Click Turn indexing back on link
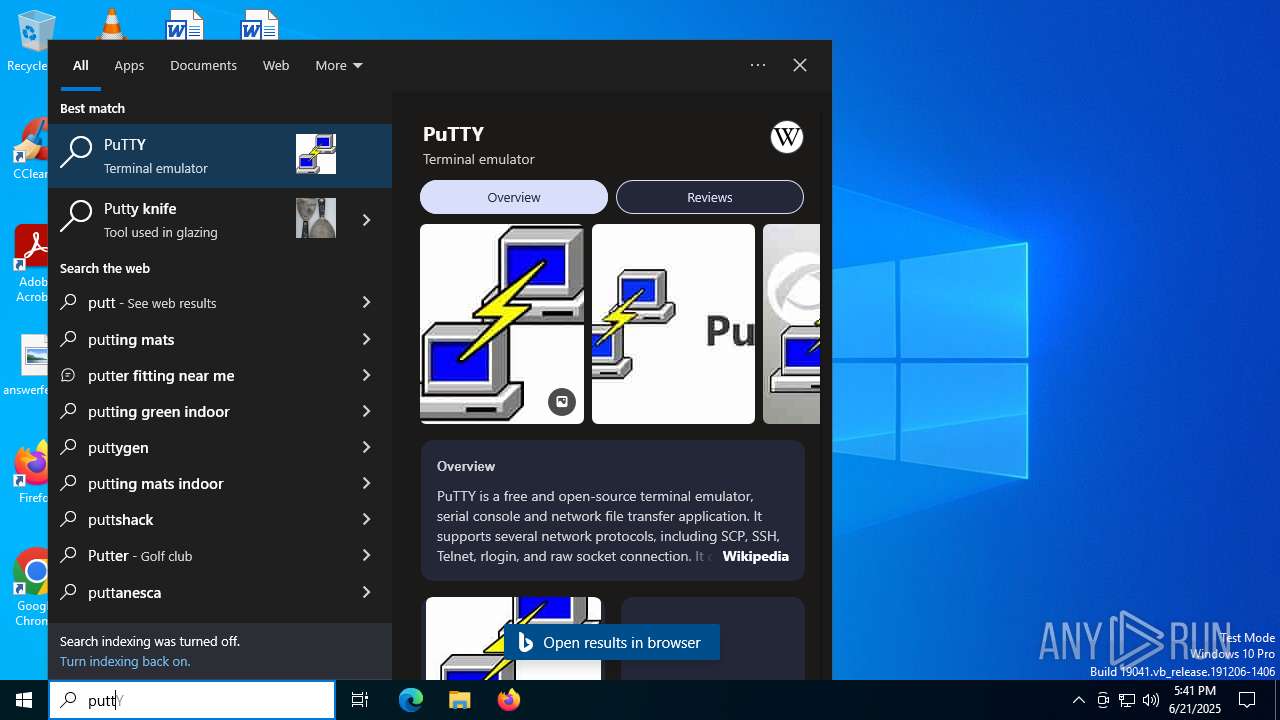The image size is (1280, 720). pos(125,661)
